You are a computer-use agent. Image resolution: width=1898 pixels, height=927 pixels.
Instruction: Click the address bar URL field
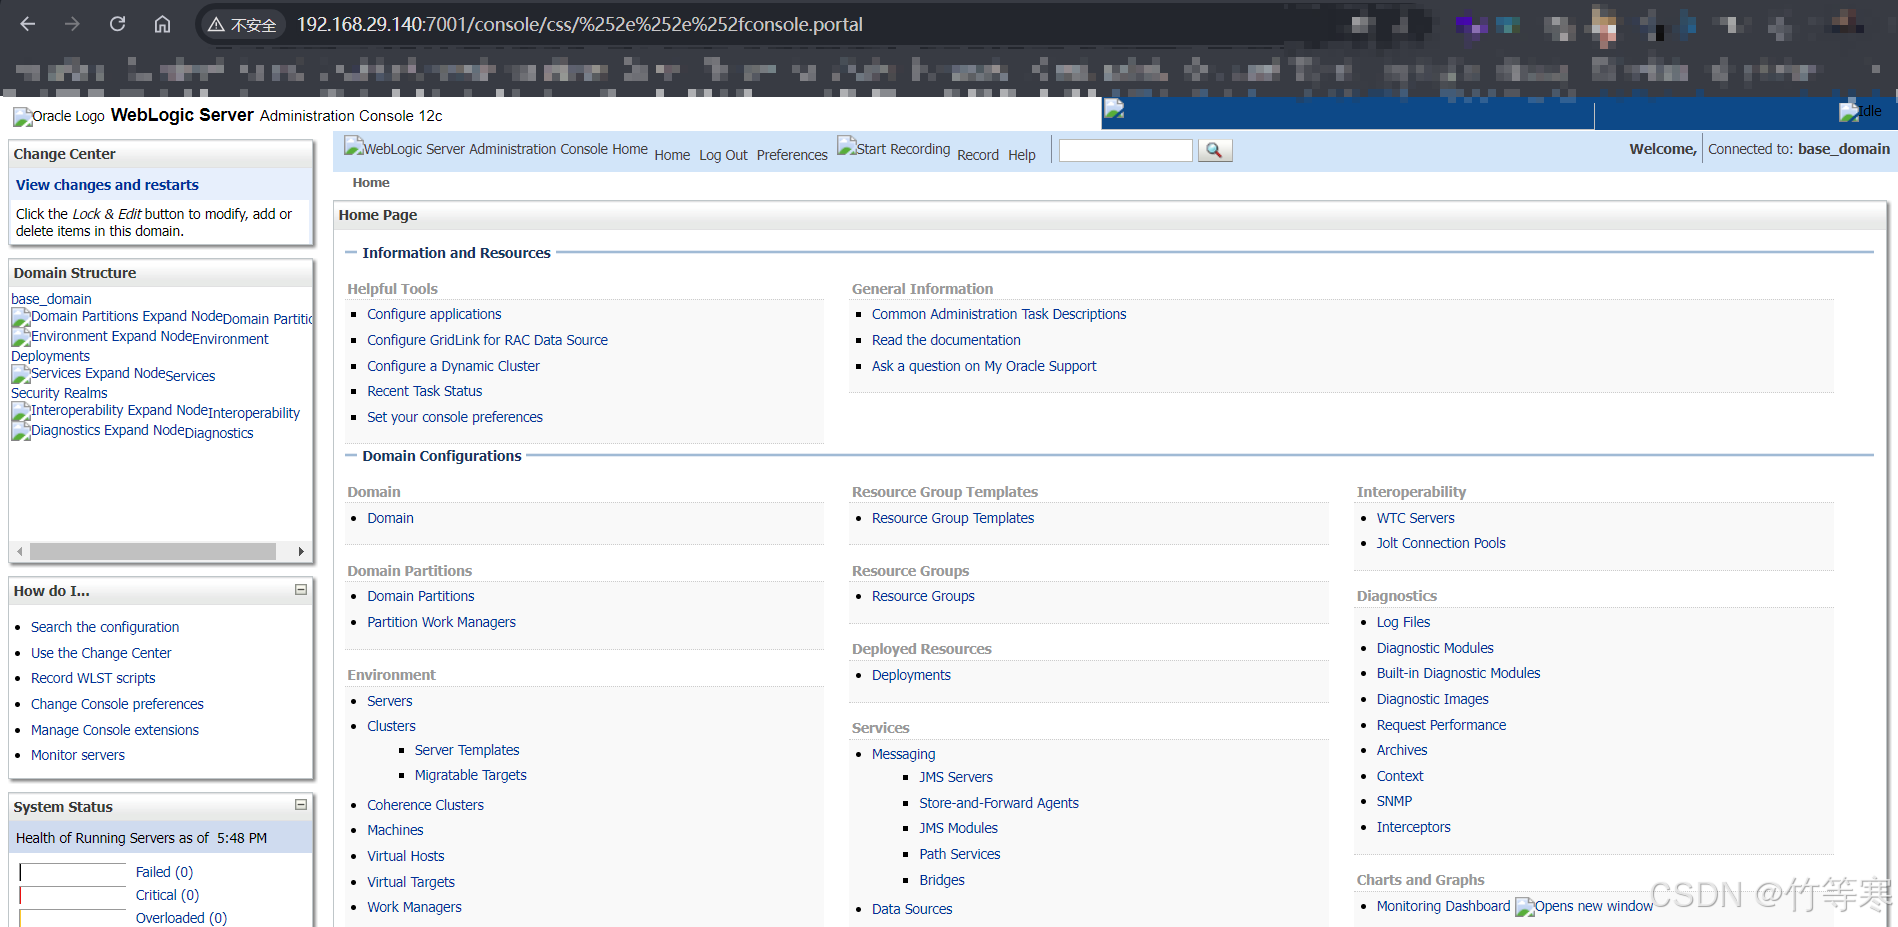pyautogui.click(x=579, y=24)
